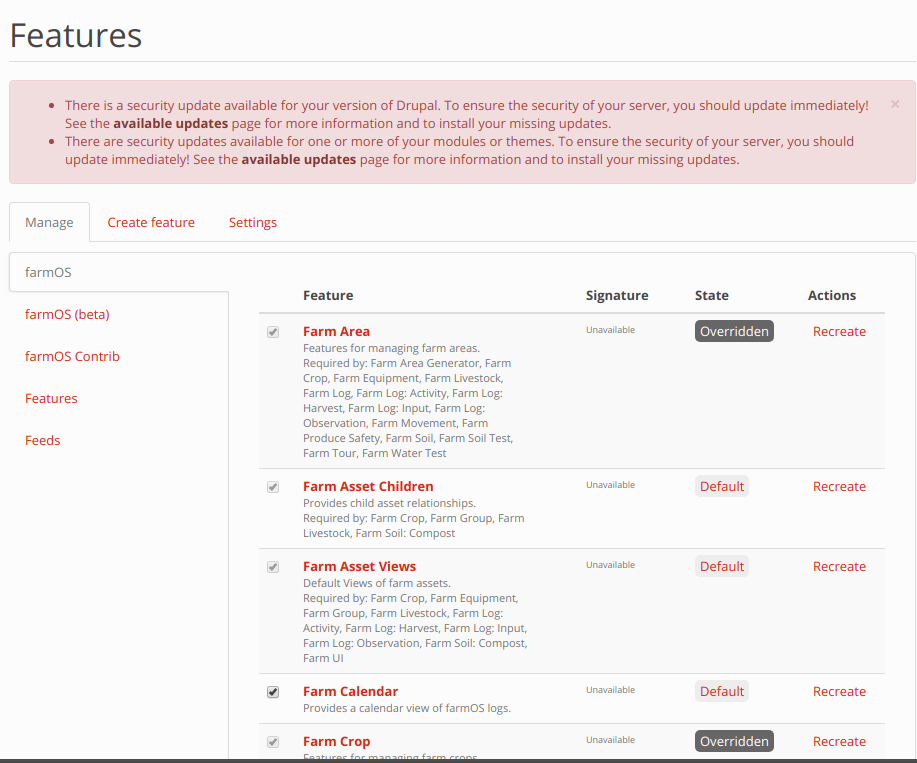This screenshot has width=917, height=763.
Task: Recreate the Farm Asset Children feature
Action: point(839,486)
